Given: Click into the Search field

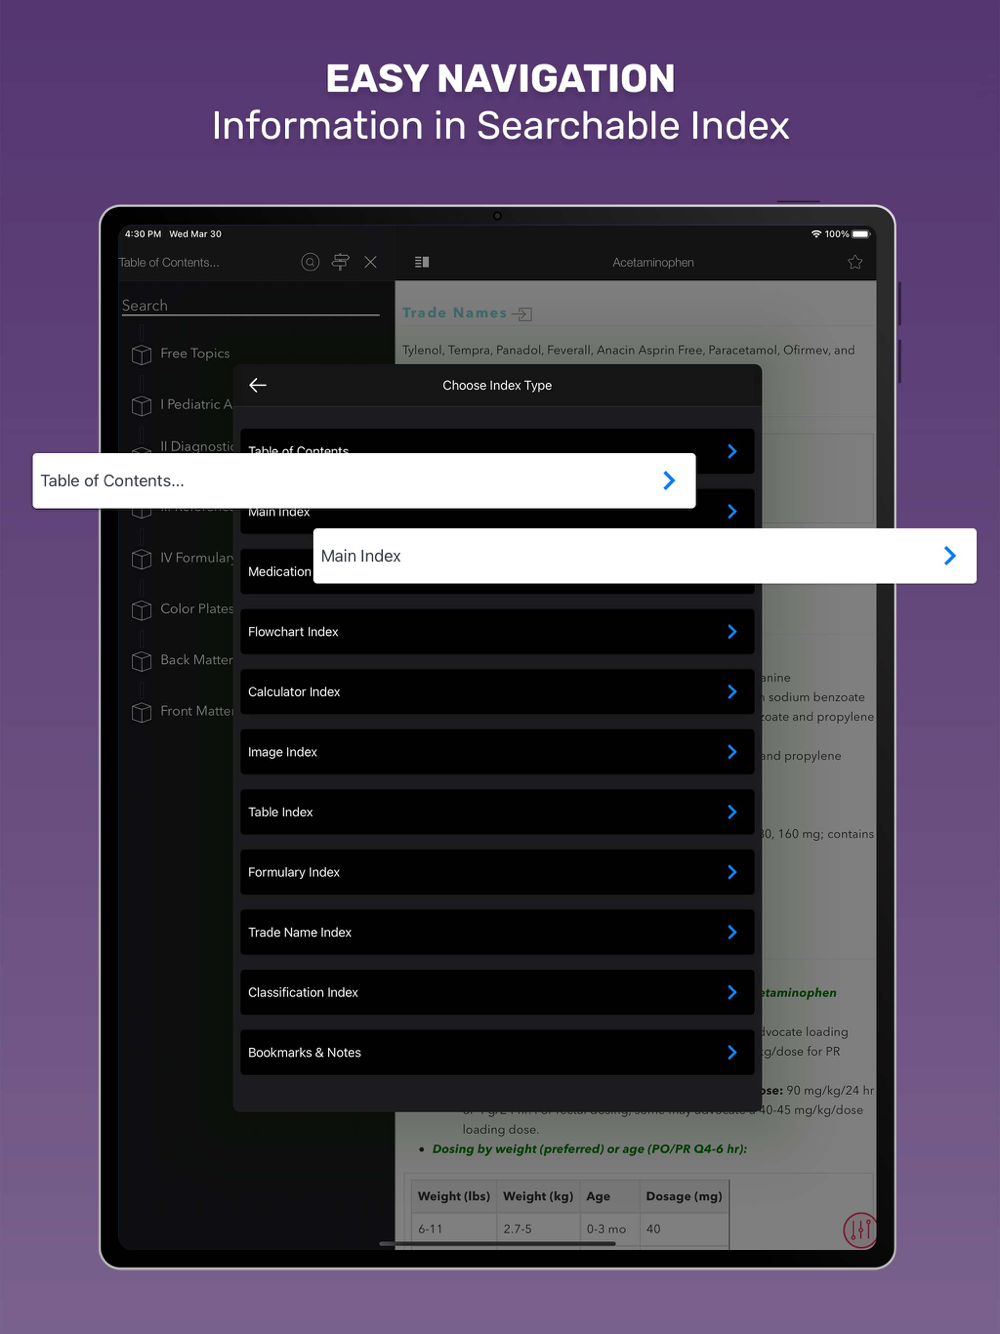Looking at the screenshot, I should (x=250, y=305).
